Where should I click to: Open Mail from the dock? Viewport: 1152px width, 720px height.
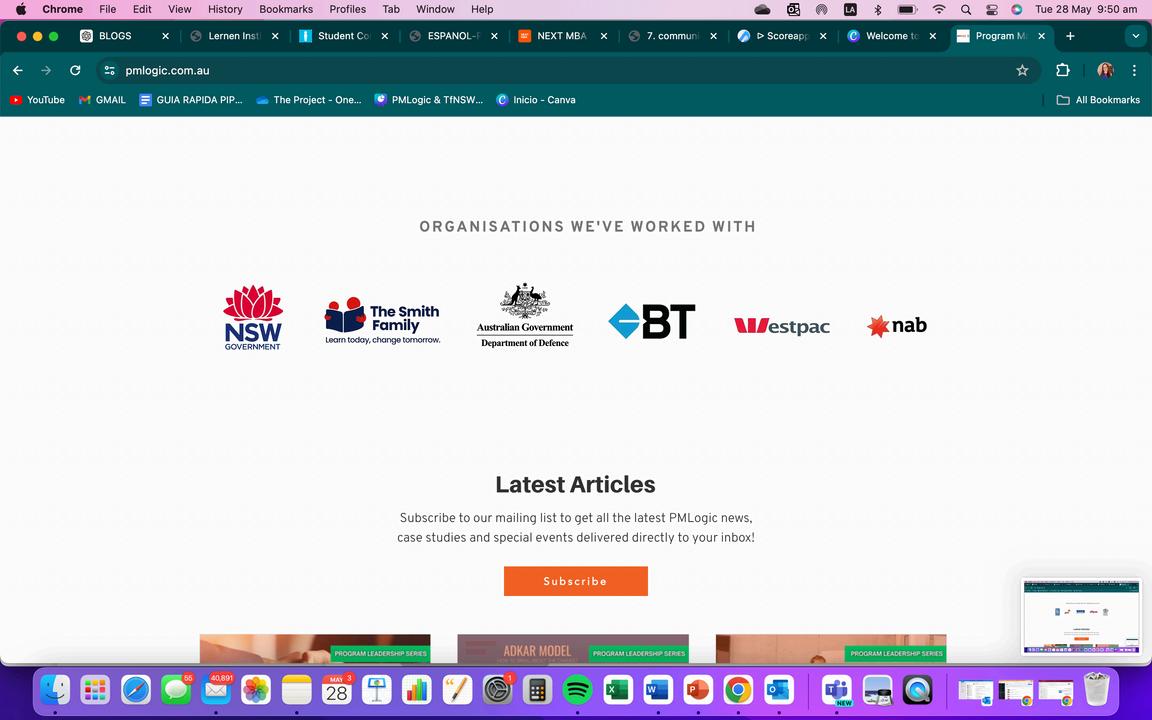(x=216, y=690)
